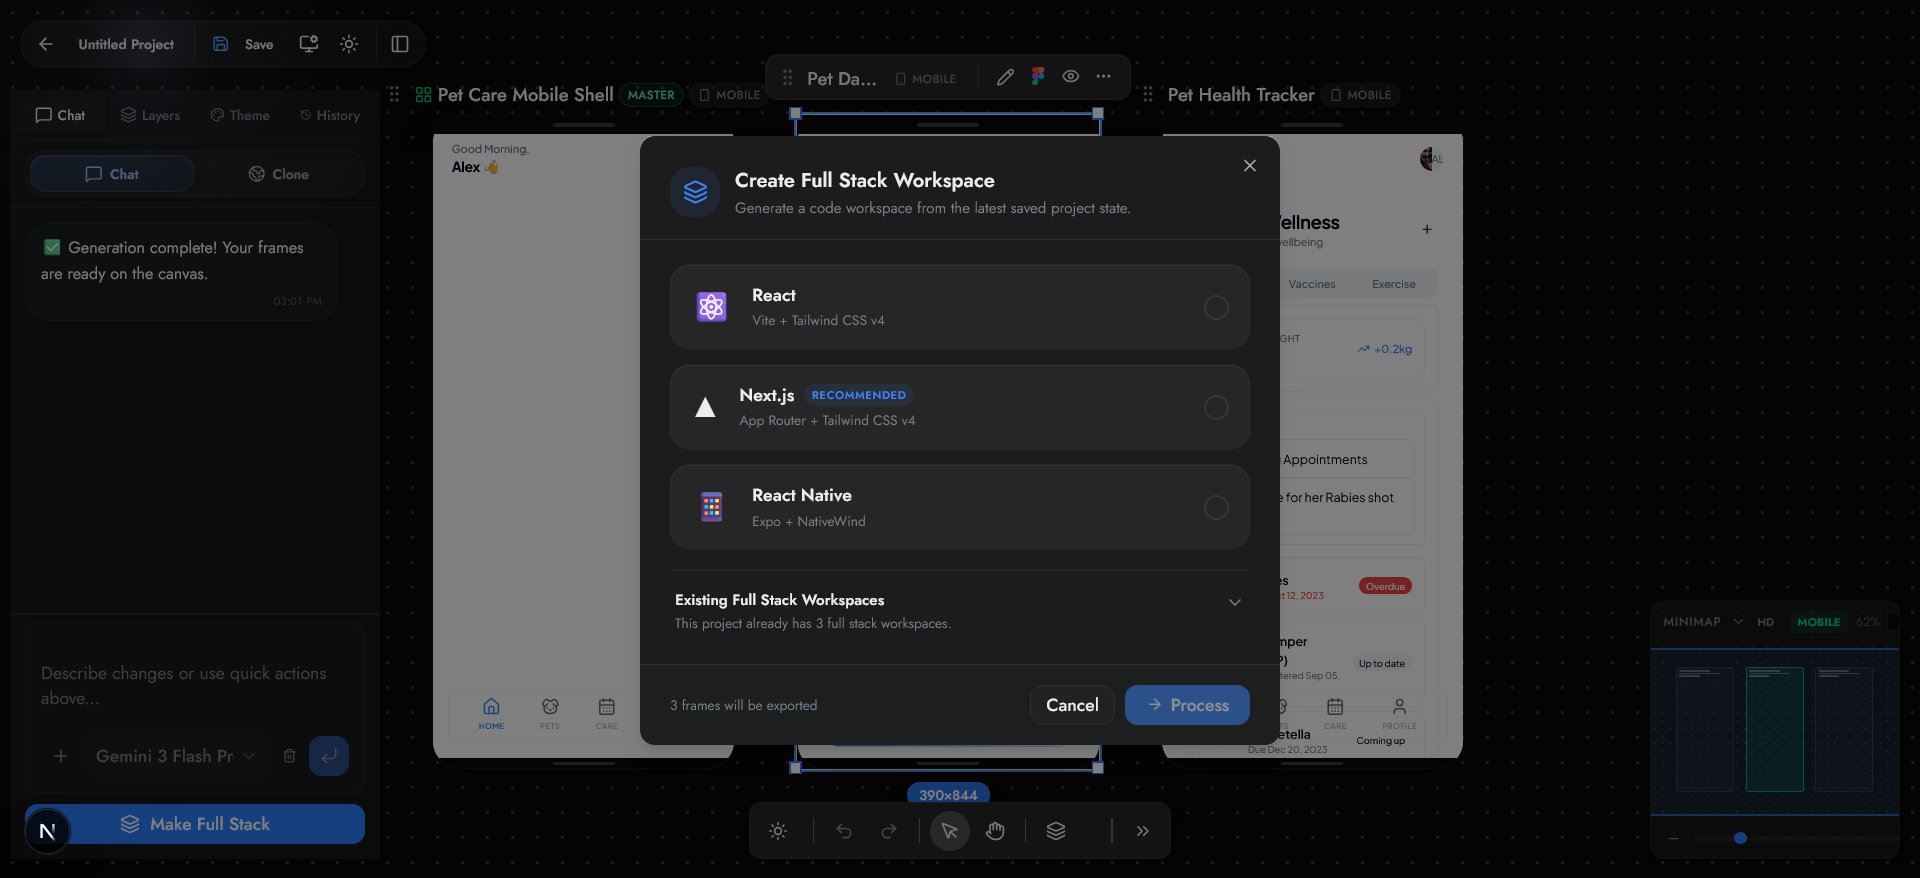Click the Pet Care Mobile Shell drag handle
Image resolution: width=1920 pixels, height=878 pixels.
tap(394, 94)
